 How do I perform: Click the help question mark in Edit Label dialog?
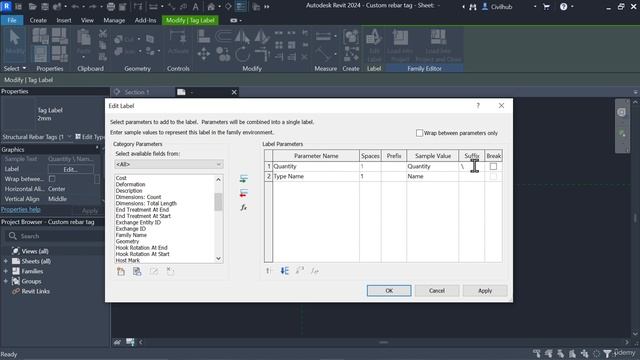tap(478, 106)
